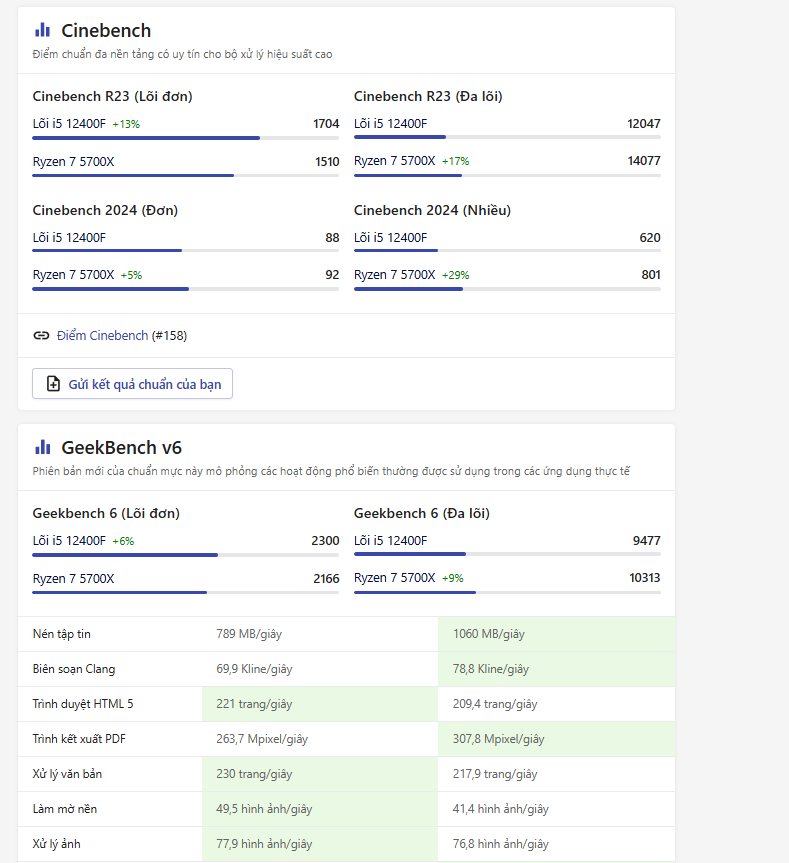Click Ryzen 7 5700X under Cinebench R23 (Đa lõi)

[x=394, y=161]
